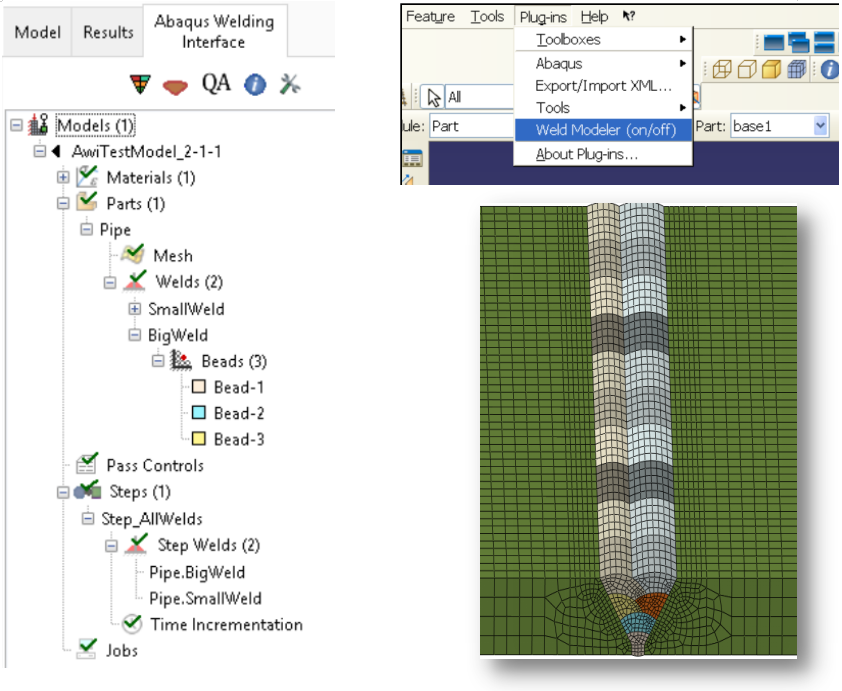Select hidden-line render style cube icon
The height and width of the screenshot is (691, 842).
point(747,69)
